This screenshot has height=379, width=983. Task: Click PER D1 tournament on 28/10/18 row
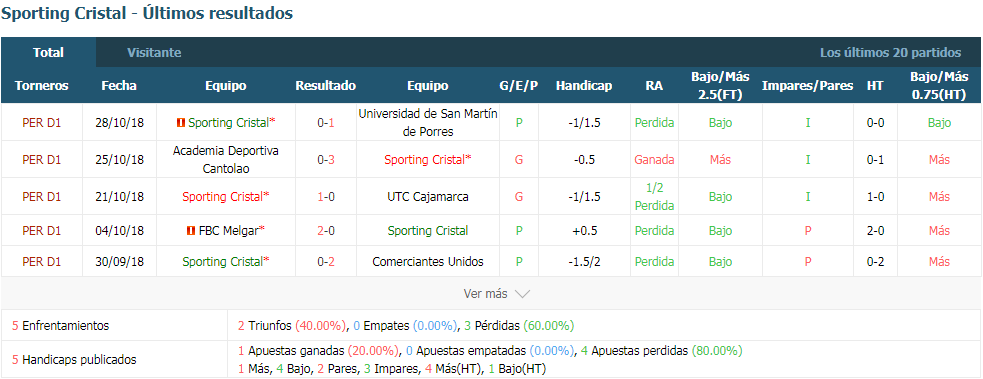[41, 123]
